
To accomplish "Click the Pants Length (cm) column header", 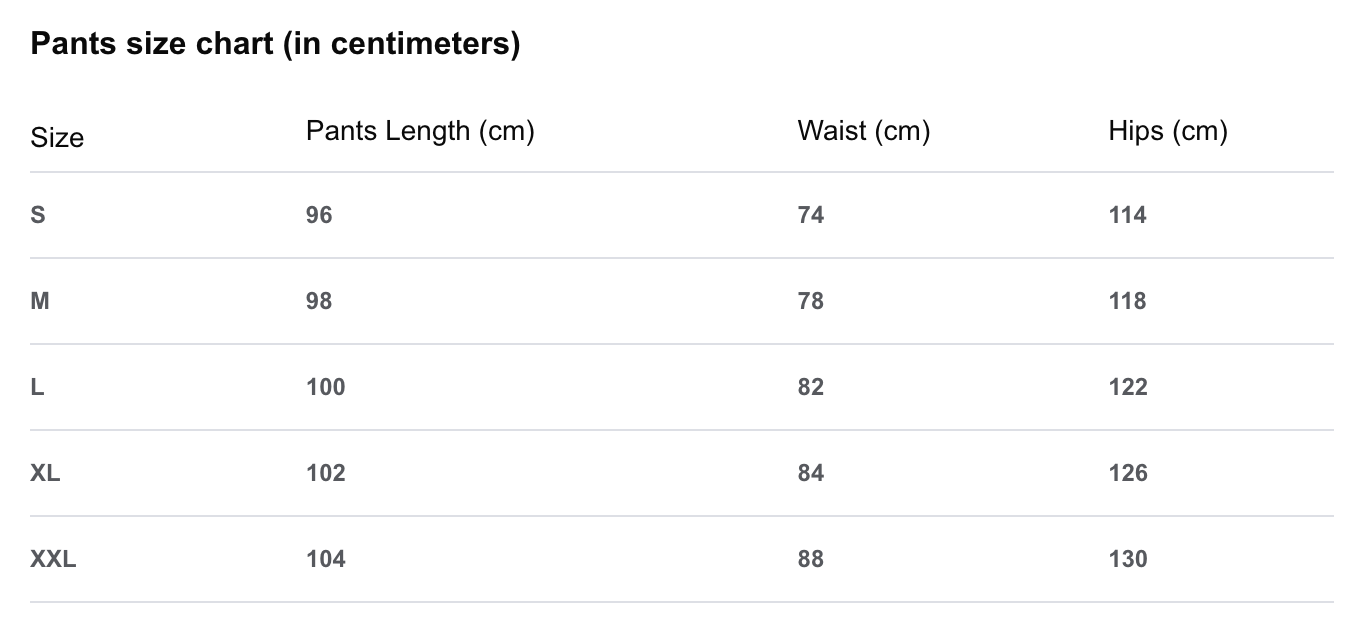I will pos(420,131).
